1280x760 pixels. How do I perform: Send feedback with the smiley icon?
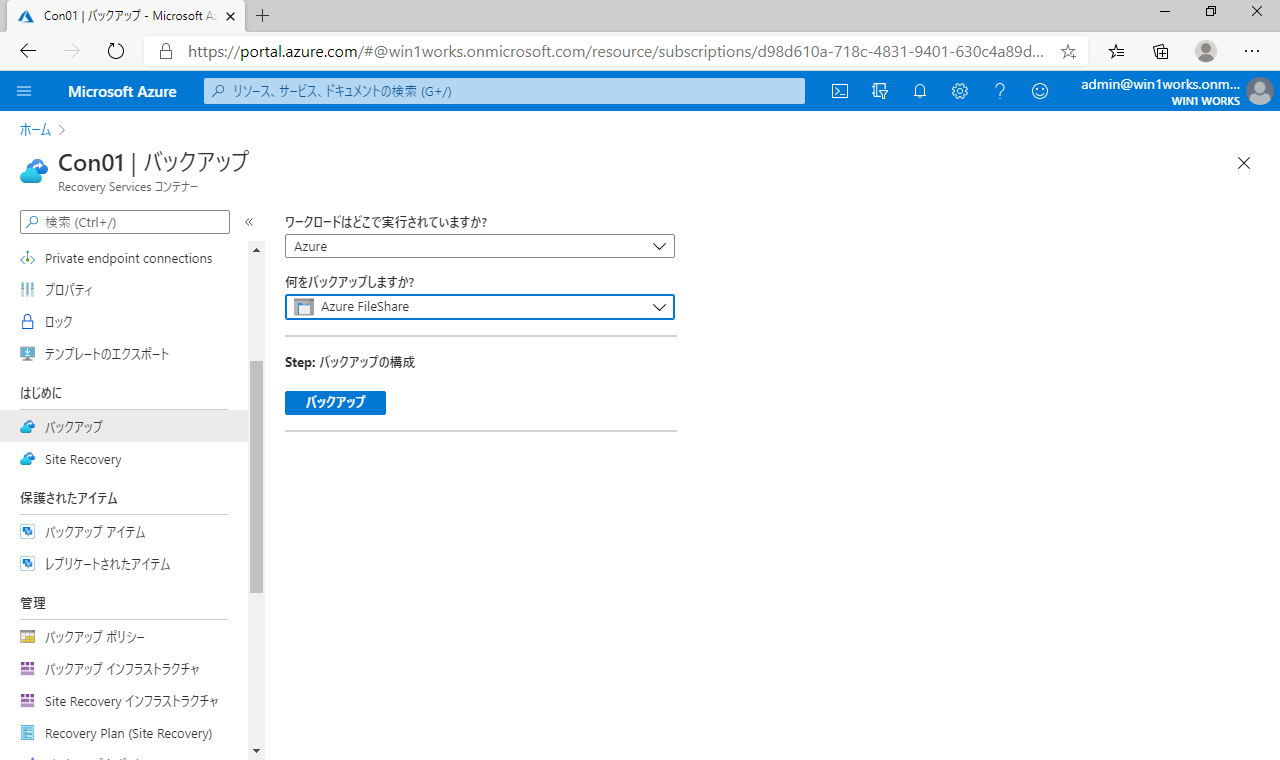pos(1040,91)
